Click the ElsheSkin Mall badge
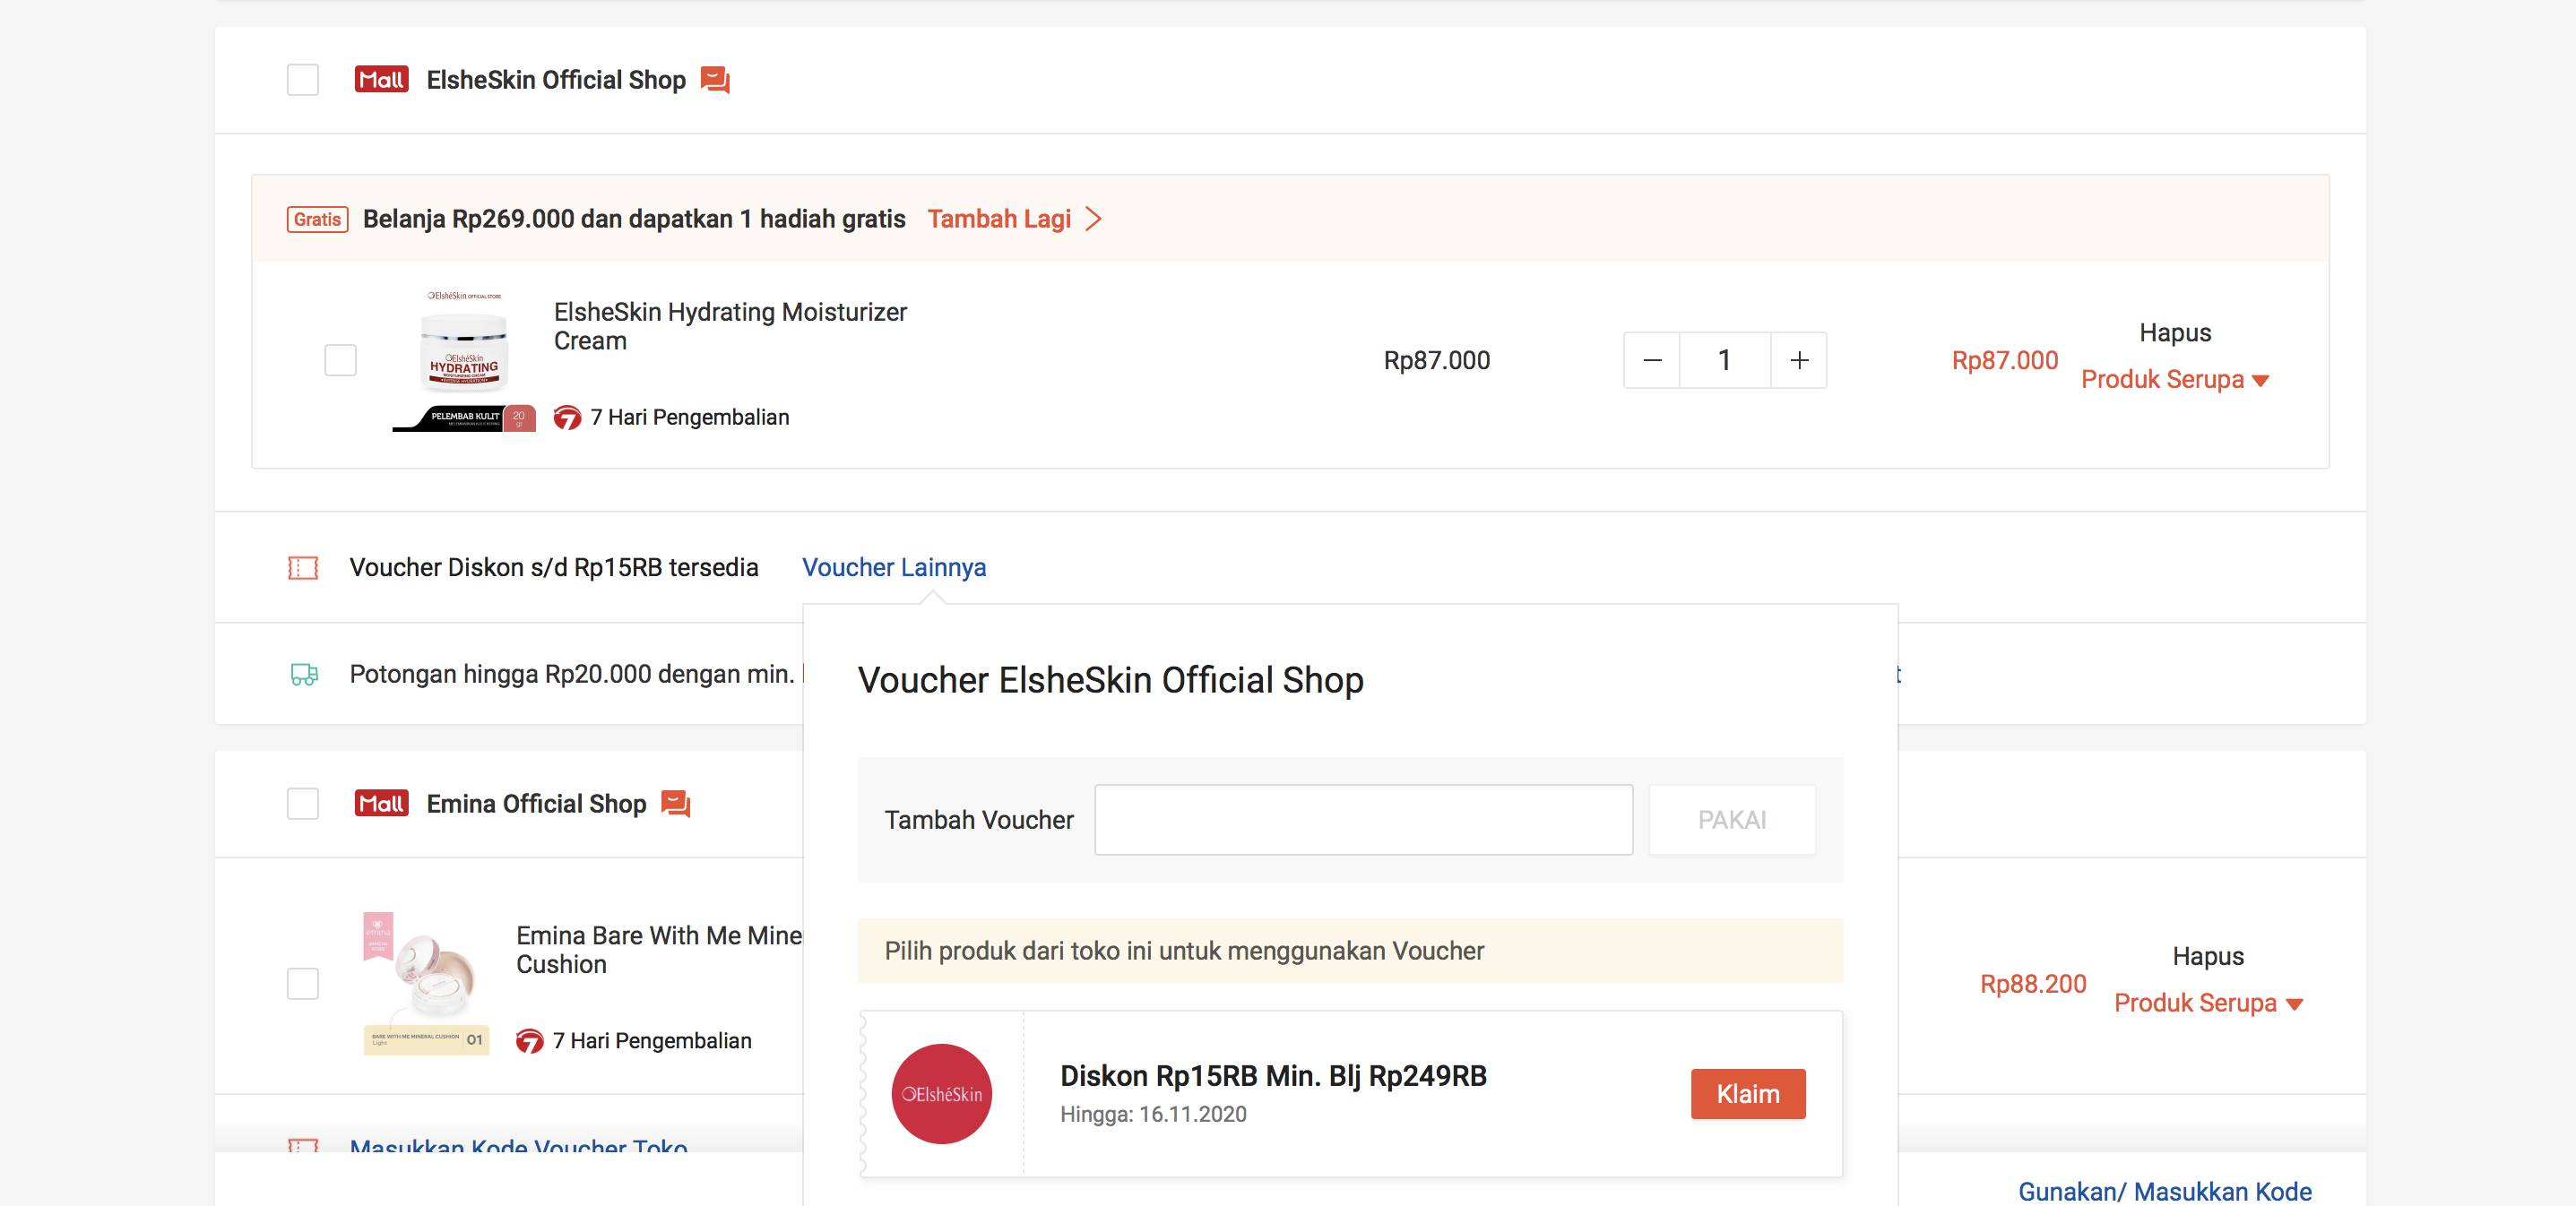2576x1206 pixels. coord(381,80)
